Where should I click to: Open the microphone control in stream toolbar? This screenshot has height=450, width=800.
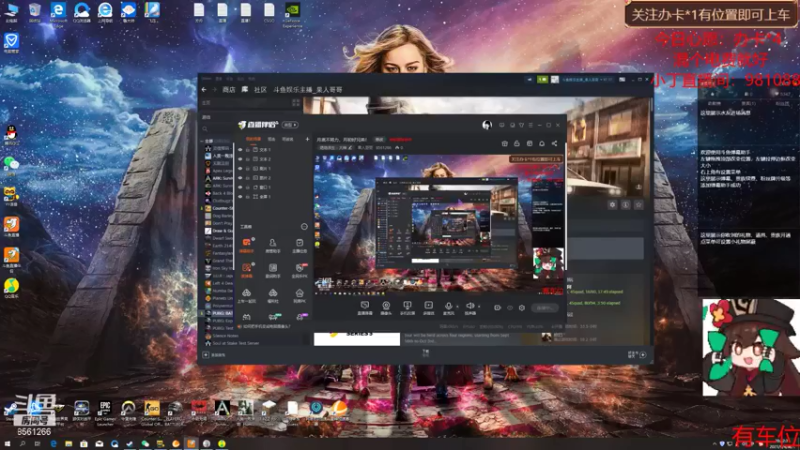click(448, 307)
